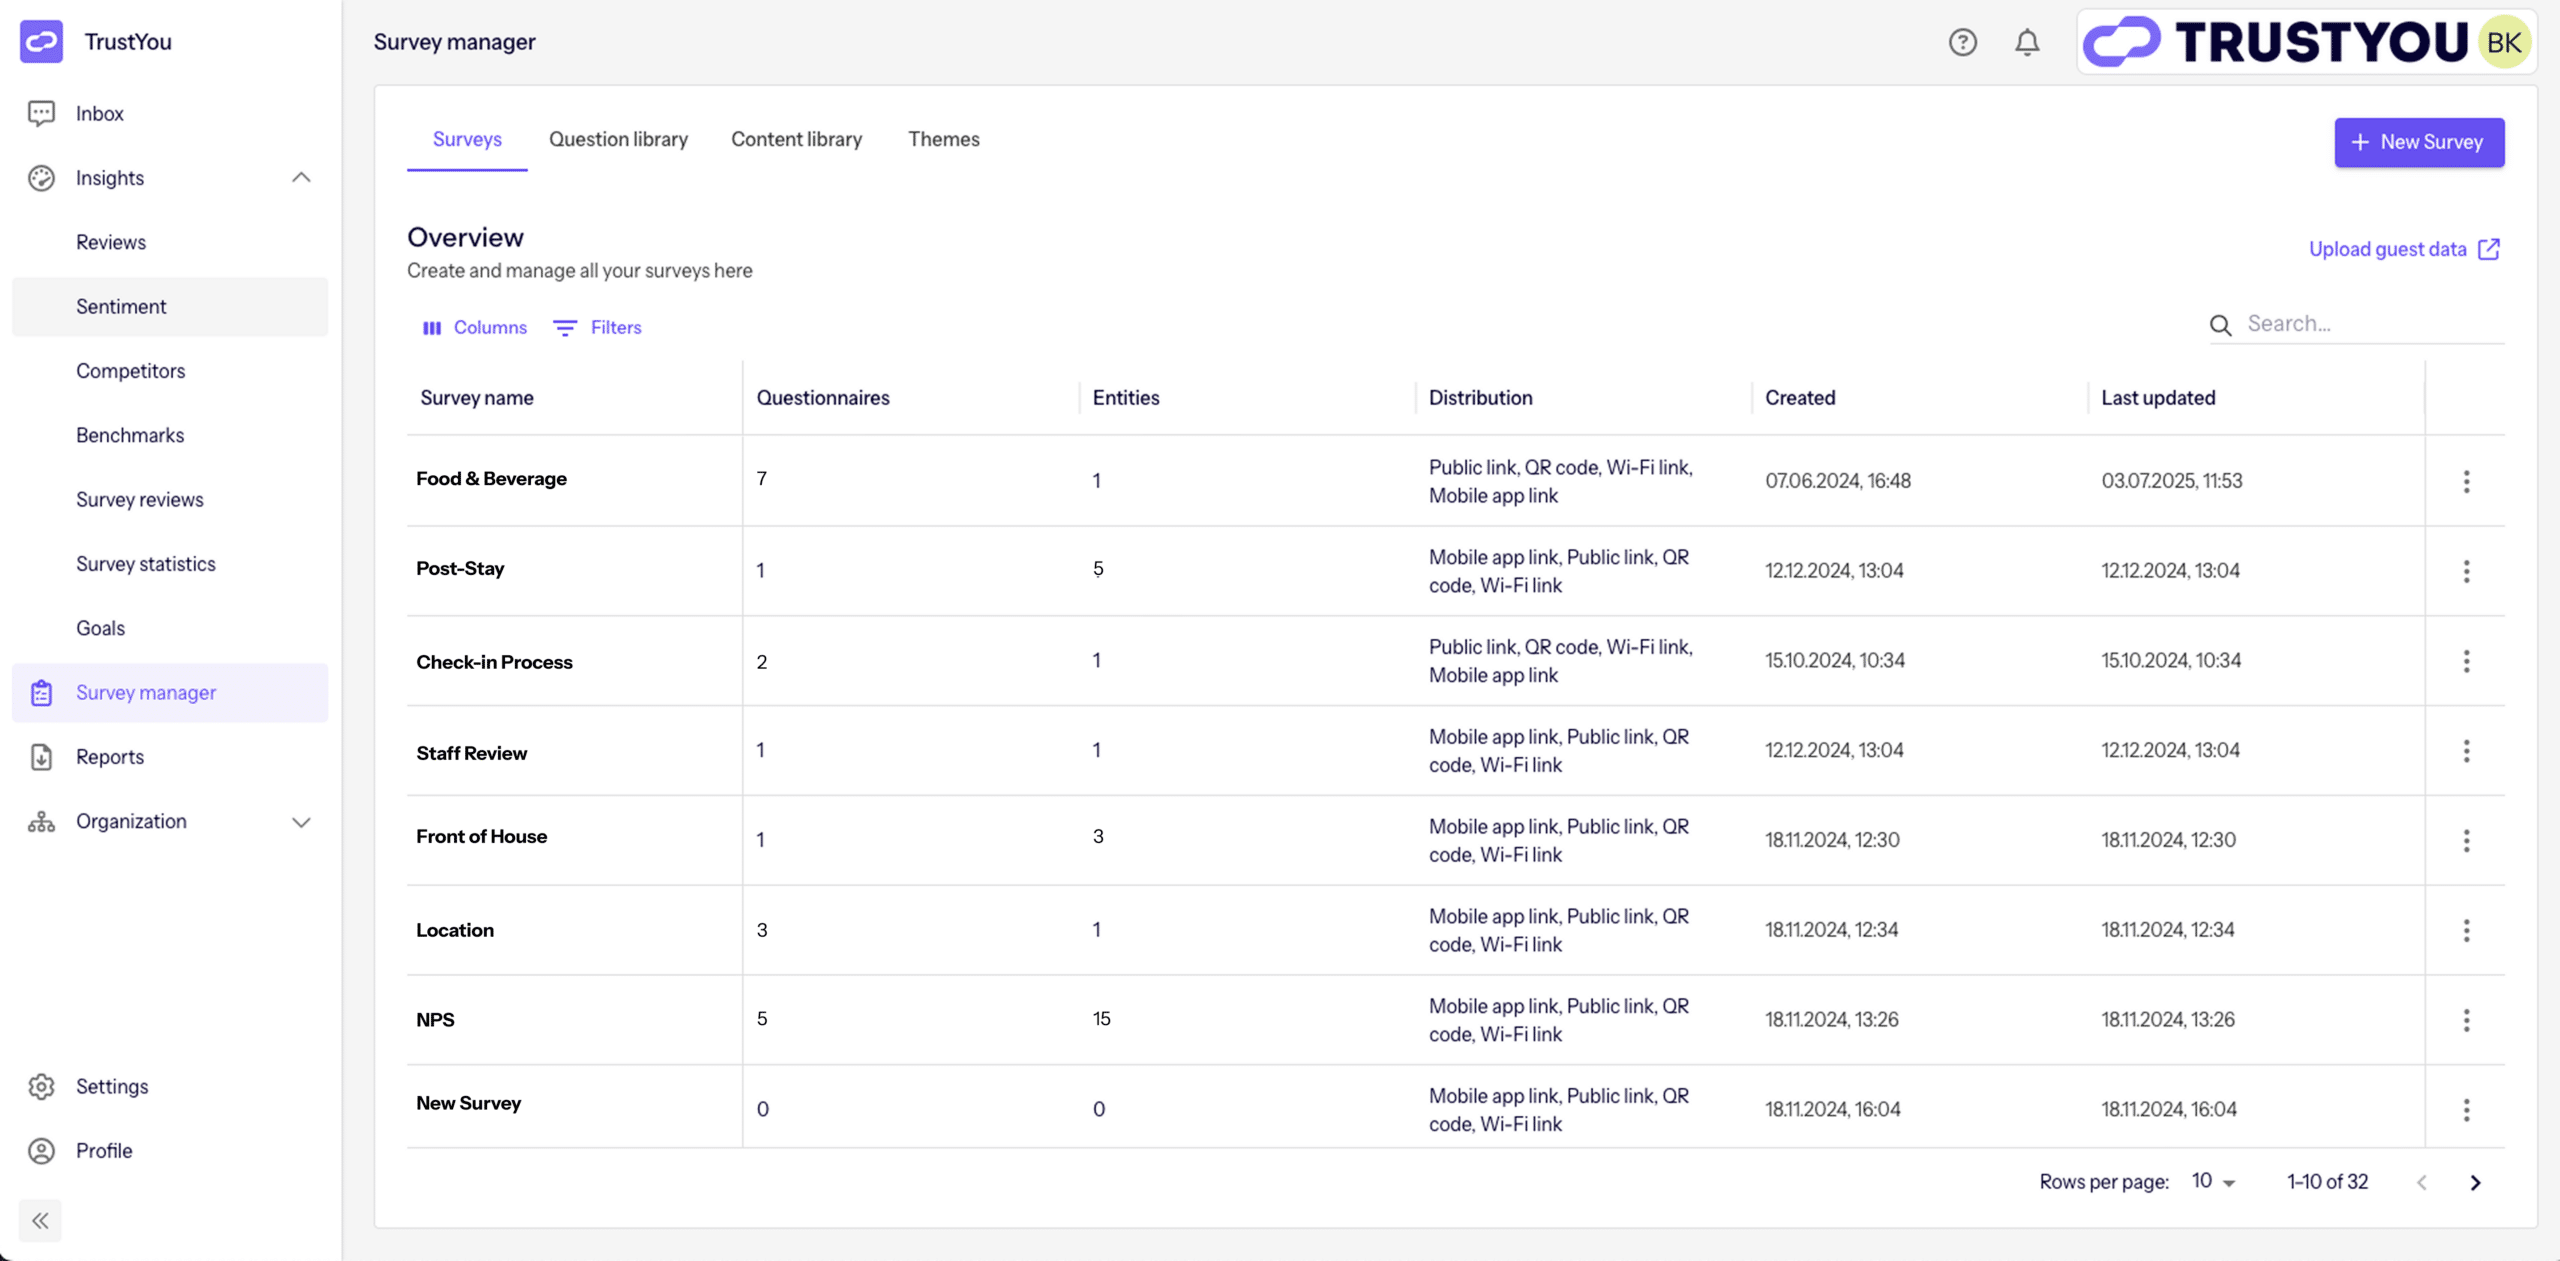The height and width of the screenshot is (1261, 2560).
Task: Click the notifications bell icon
Action: pos(2027,42)
